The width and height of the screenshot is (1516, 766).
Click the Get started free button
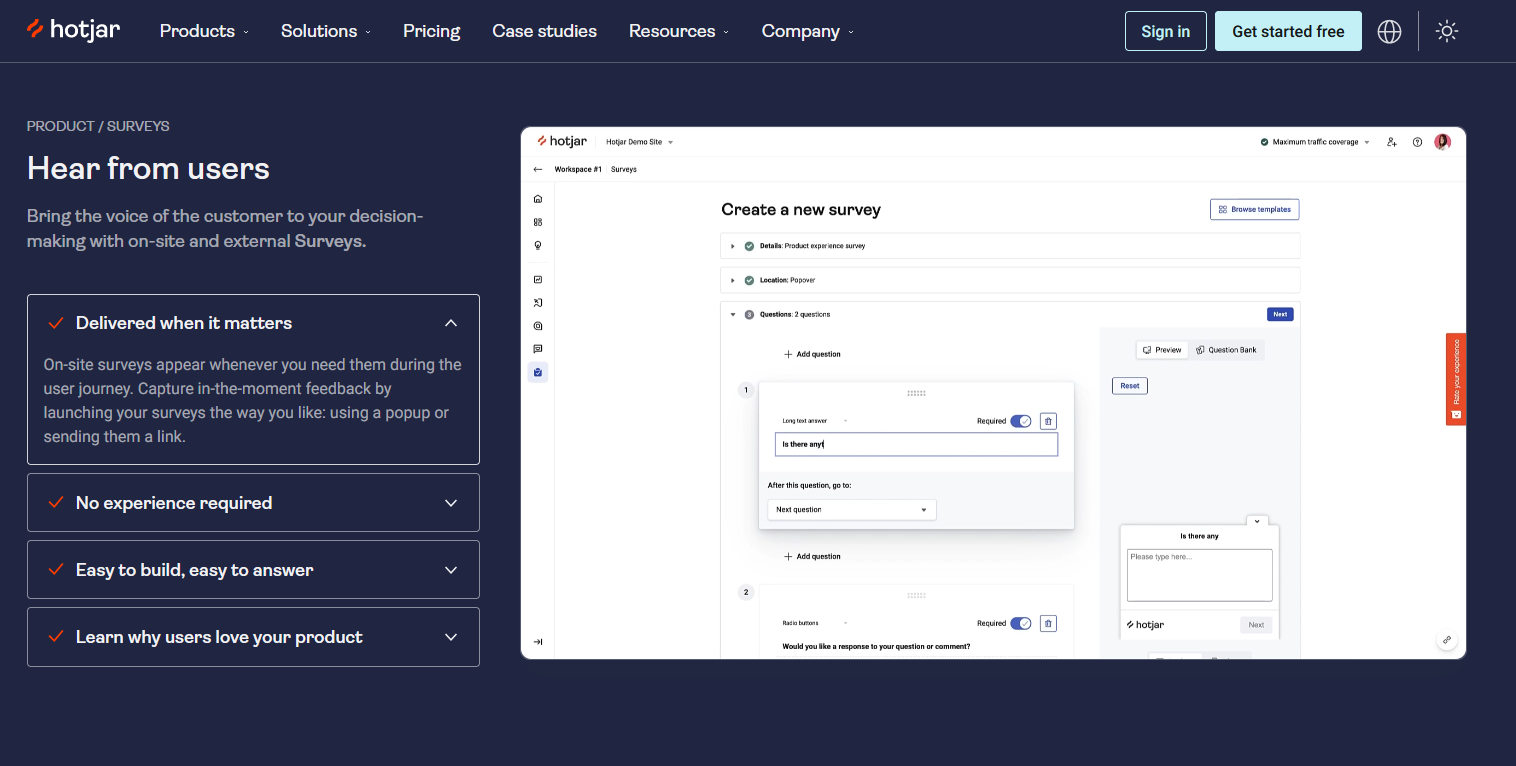(1288, 31)
